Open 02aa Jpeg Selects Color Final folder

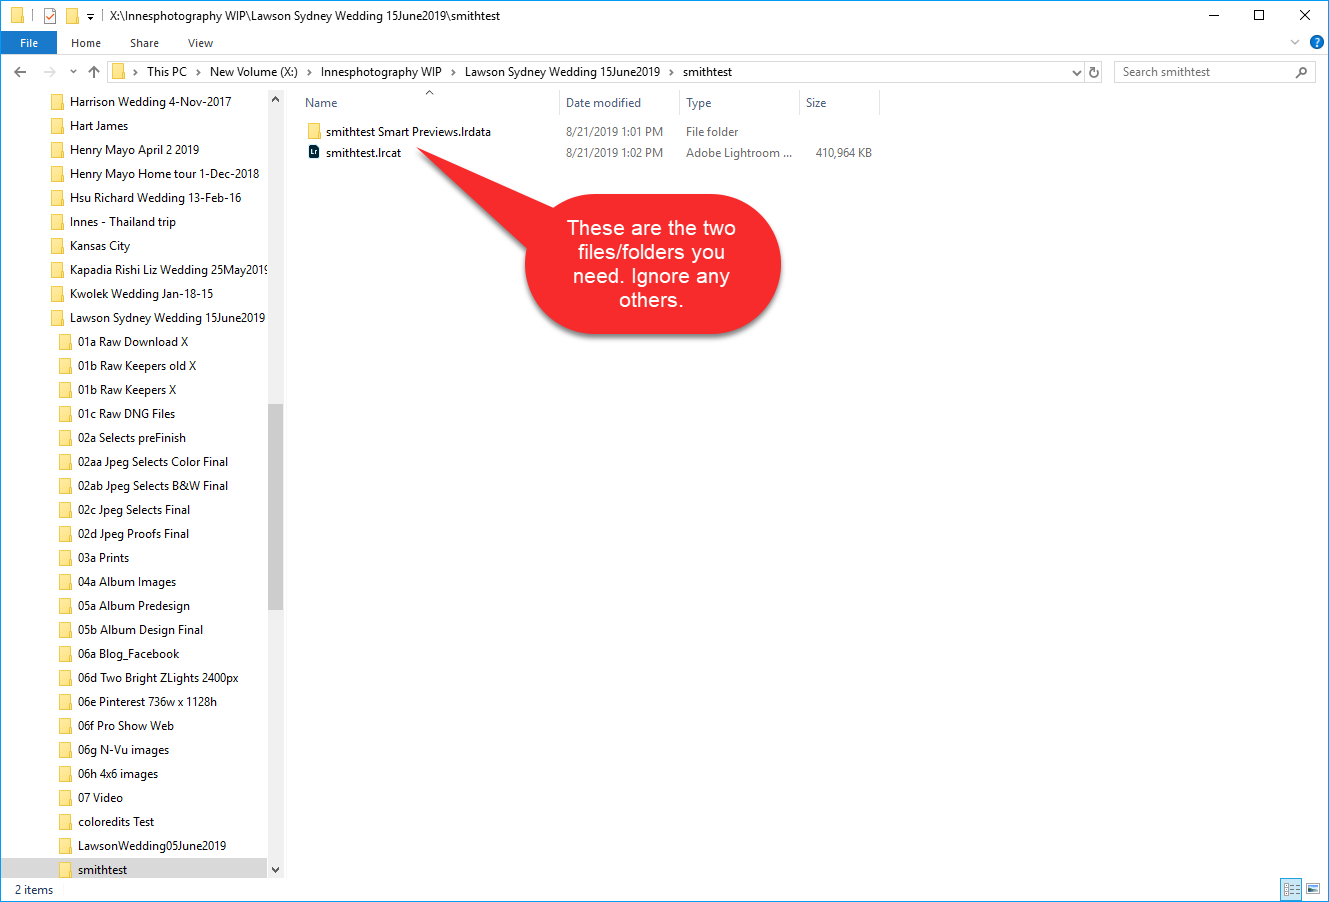coord(153,462)
